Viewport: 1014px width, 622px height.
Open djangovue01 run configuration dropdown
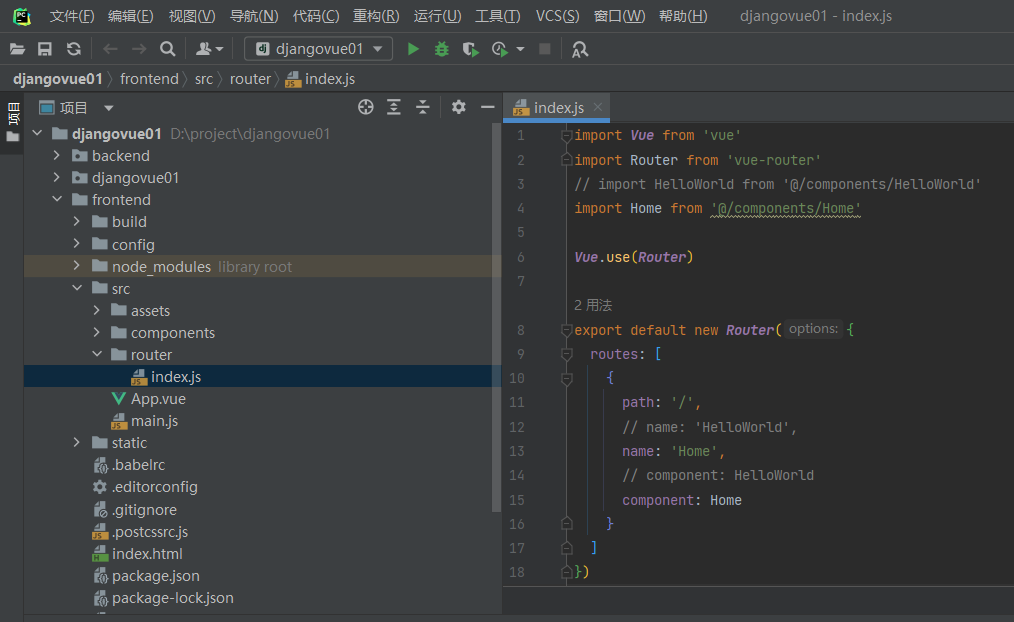point(319,49)
